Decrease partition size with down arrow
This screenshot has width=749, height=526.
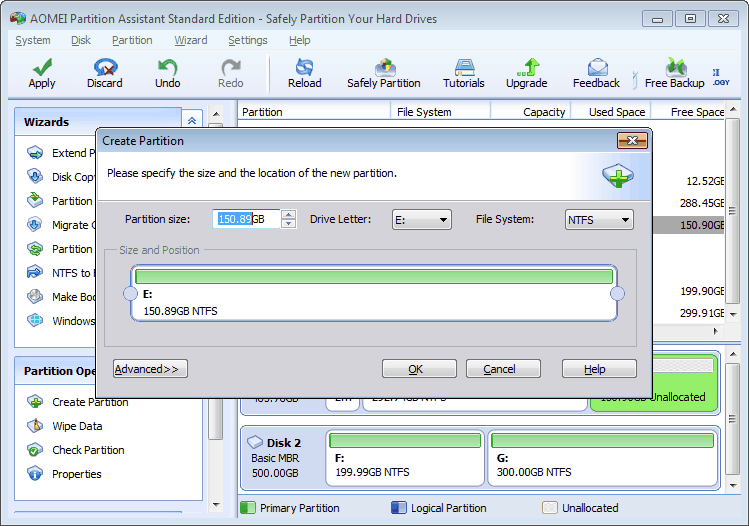pyautogui.click(x=288, y=224)
